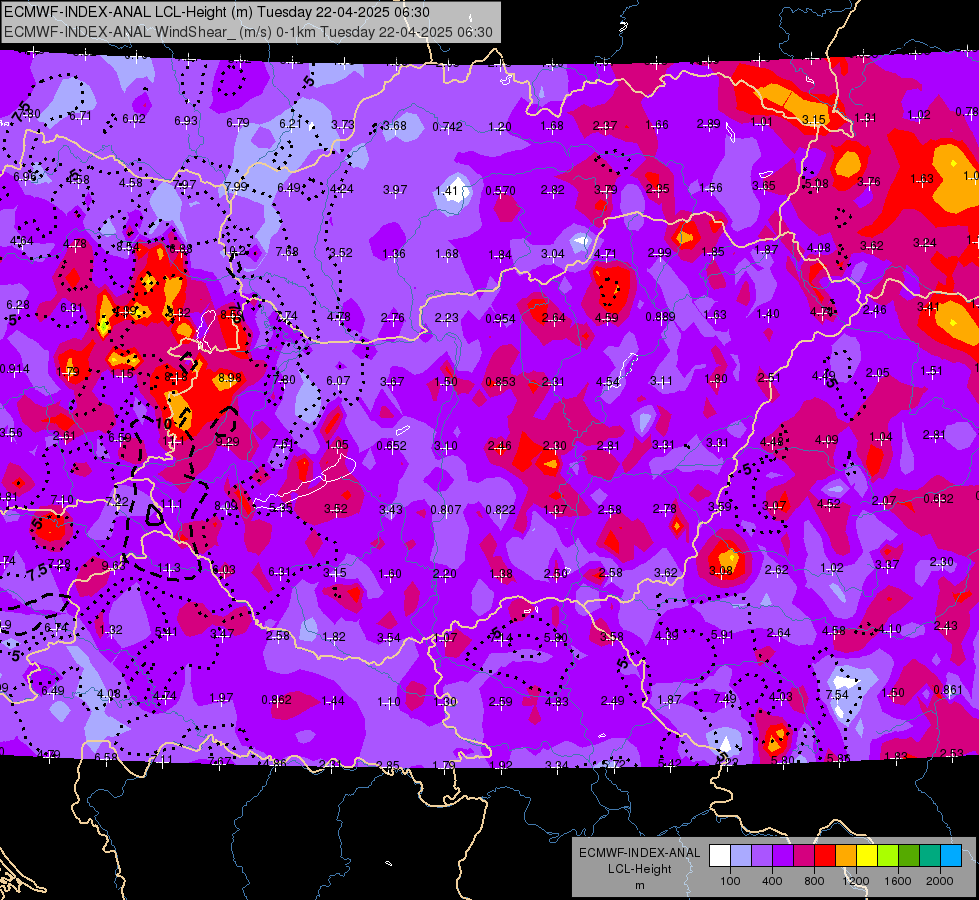Click the grid value '0.914'

click(x=14, y=368)
